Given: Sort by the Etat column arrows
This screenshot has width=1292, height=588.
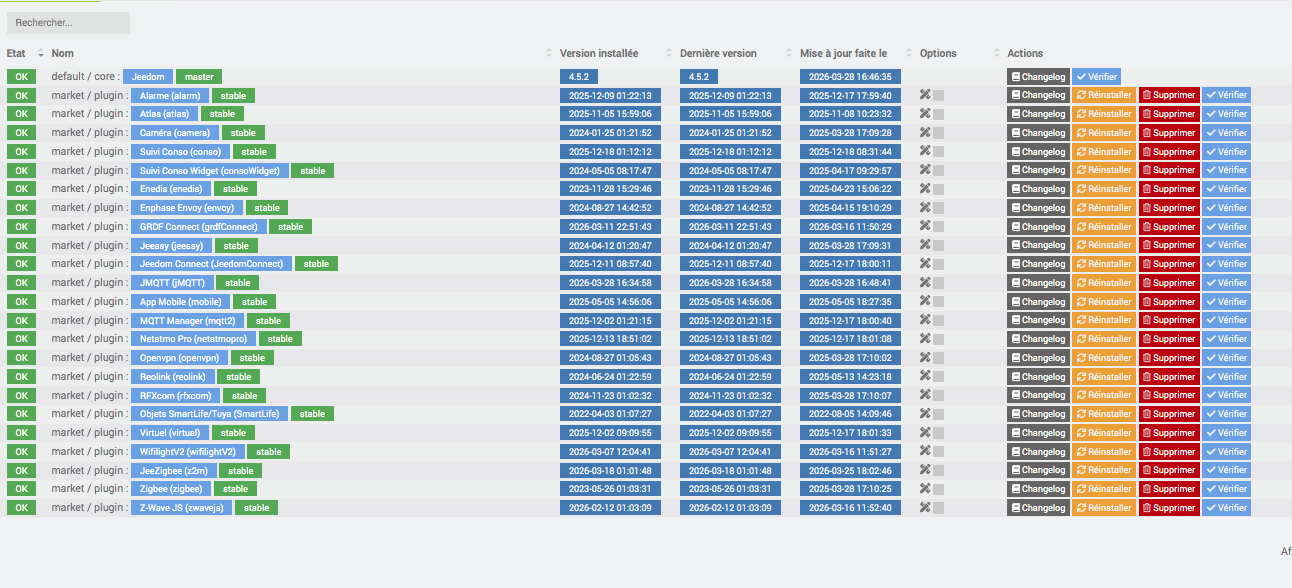Looking at the screenshot, I should point(41,53).
